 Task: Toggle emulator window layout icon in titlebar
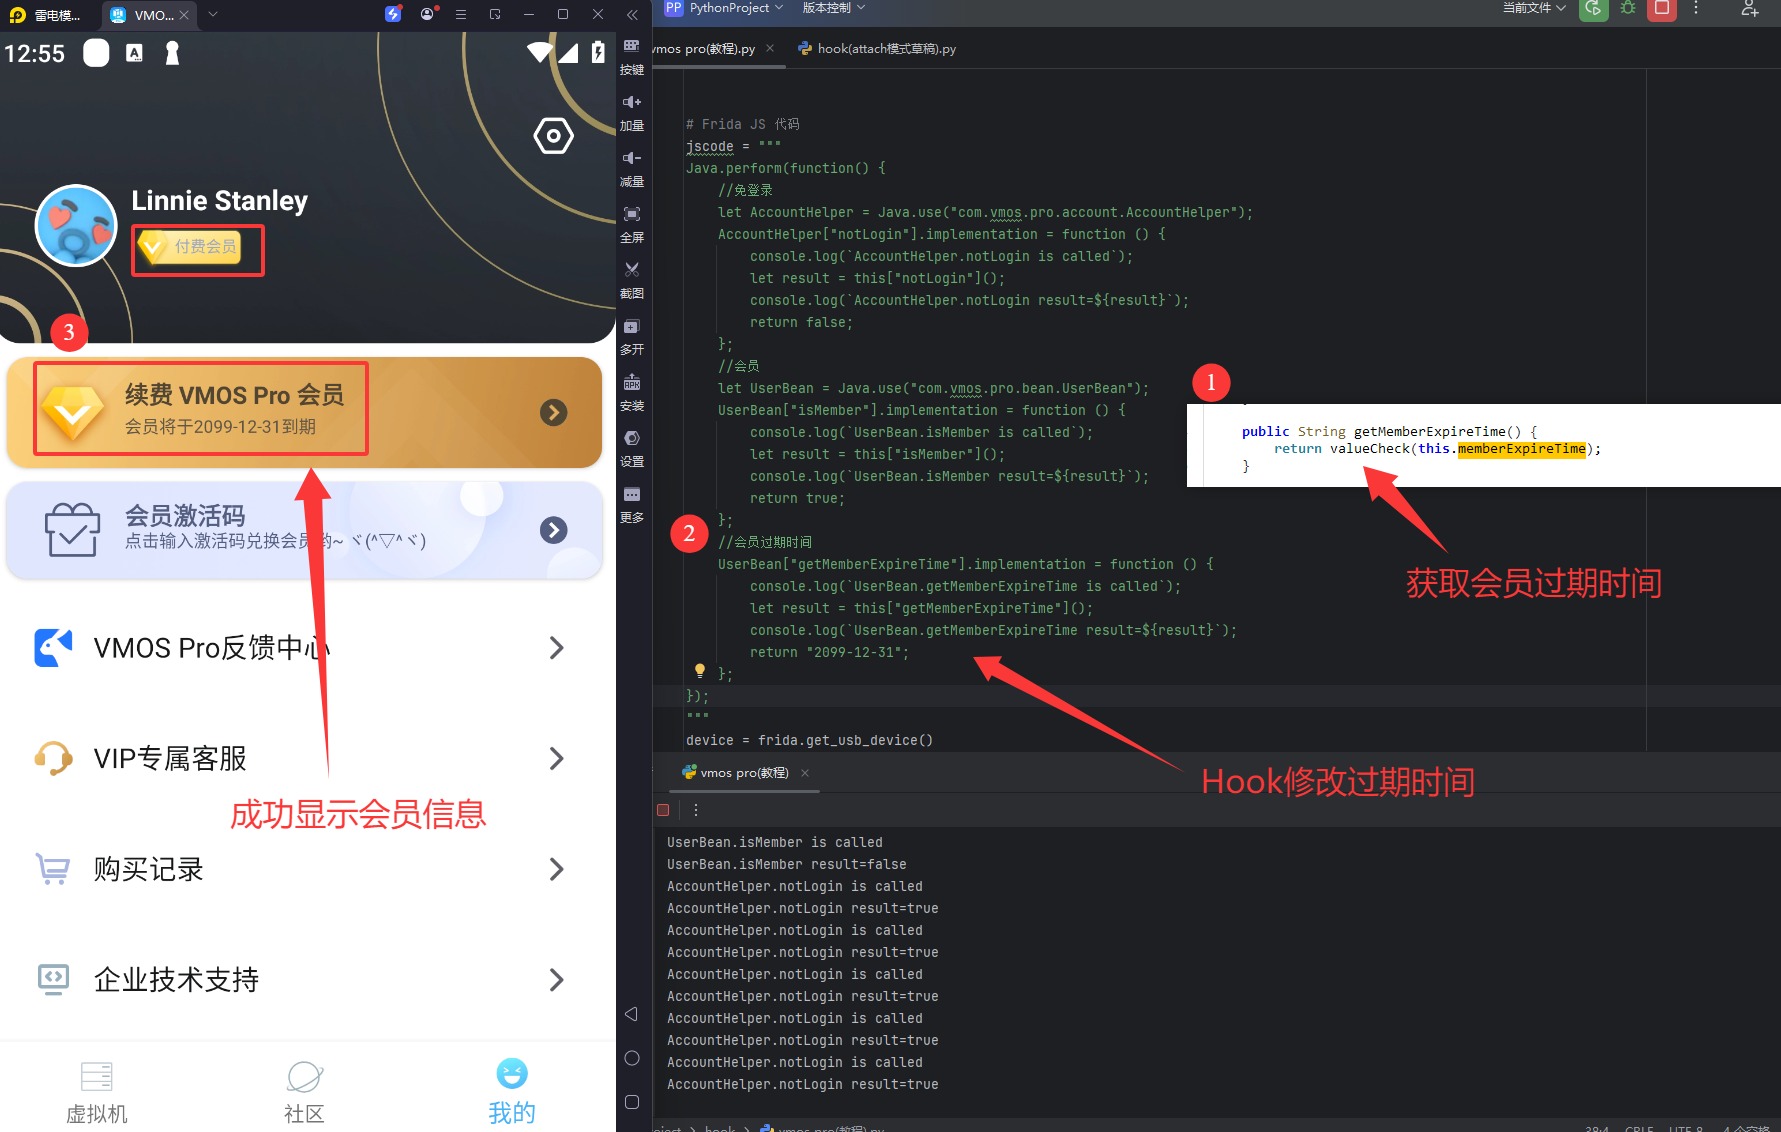click(495, 14)
